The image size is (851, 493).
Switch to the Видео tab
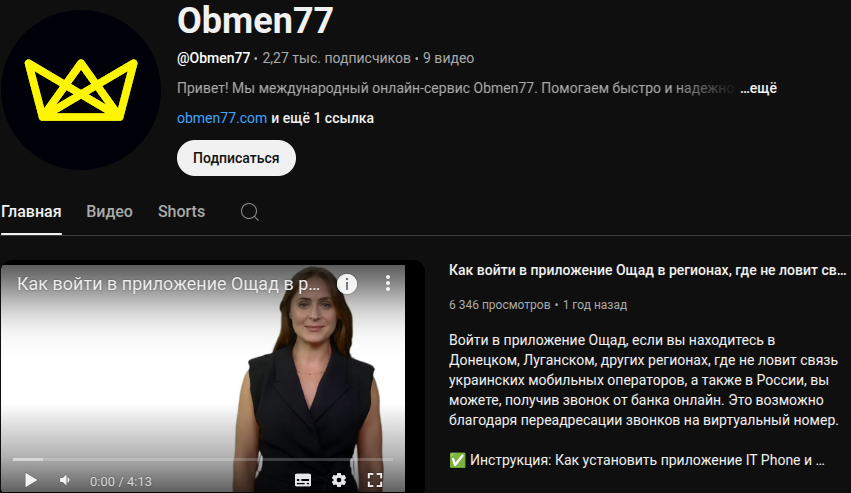click(x=109, y=212)
